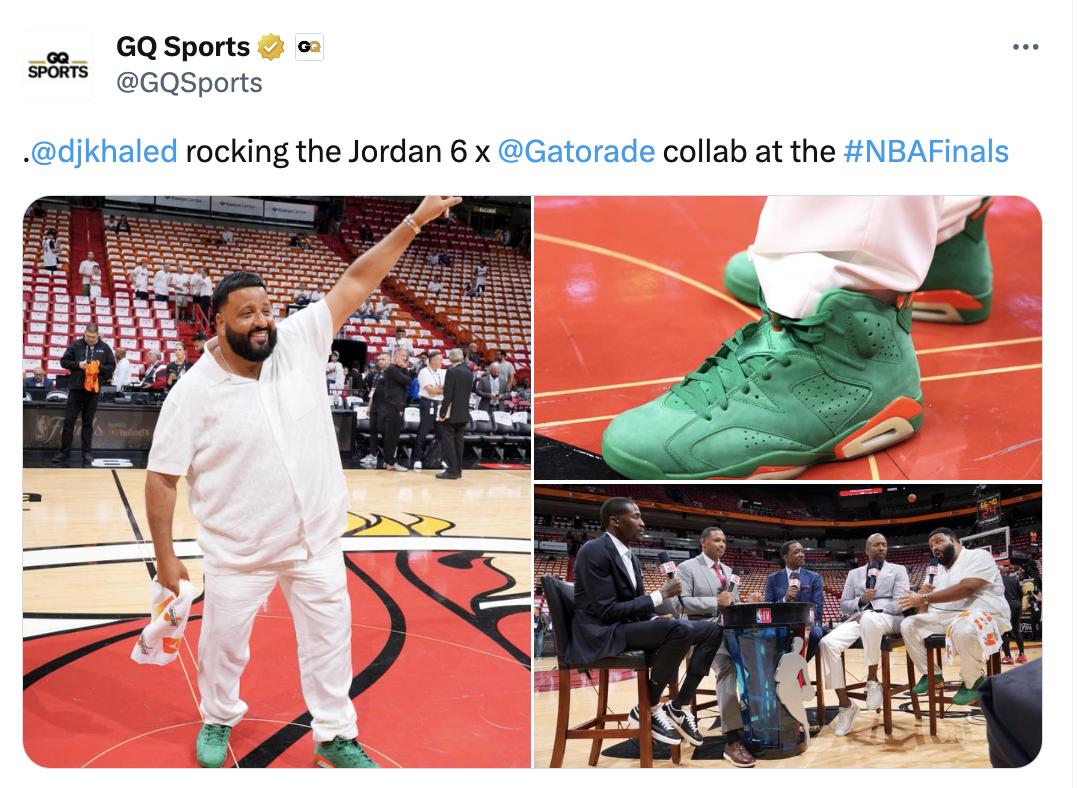
Task: Open the green Jordan 6 sneaker close-up photo
Action: pos(788,338)
